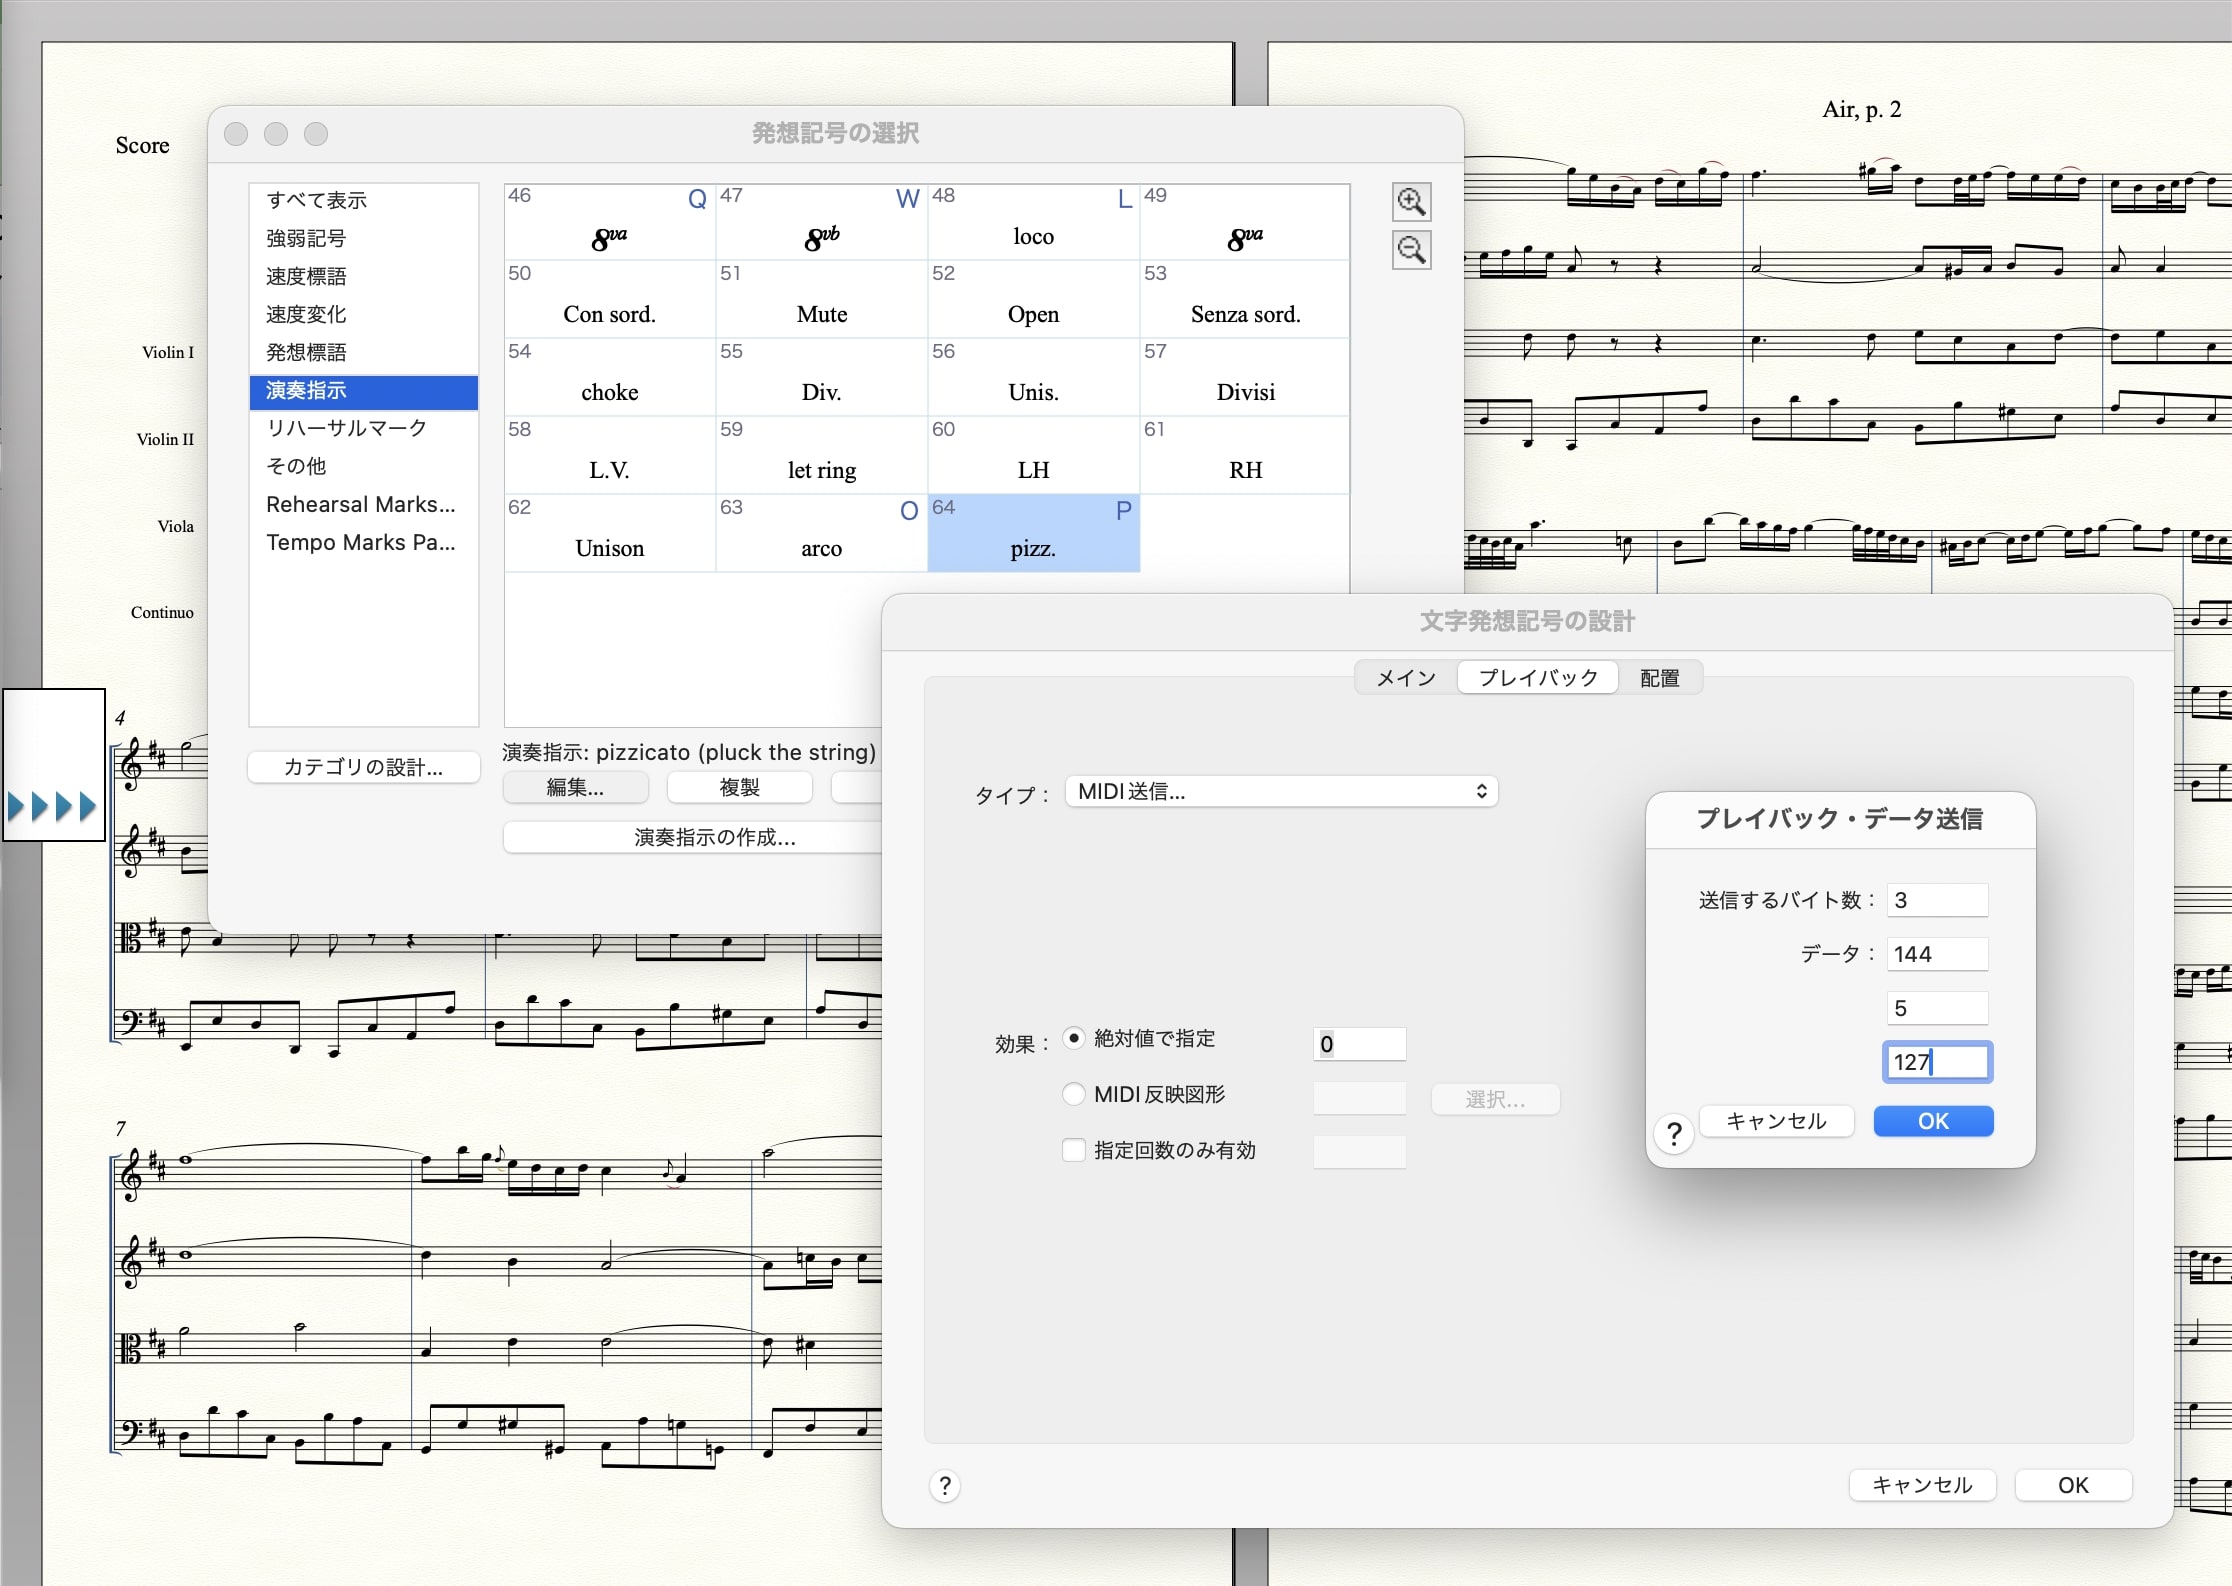Screen dimensions: 2232x1586
Task: Click the Viola staff label
Action: [176, 526]
